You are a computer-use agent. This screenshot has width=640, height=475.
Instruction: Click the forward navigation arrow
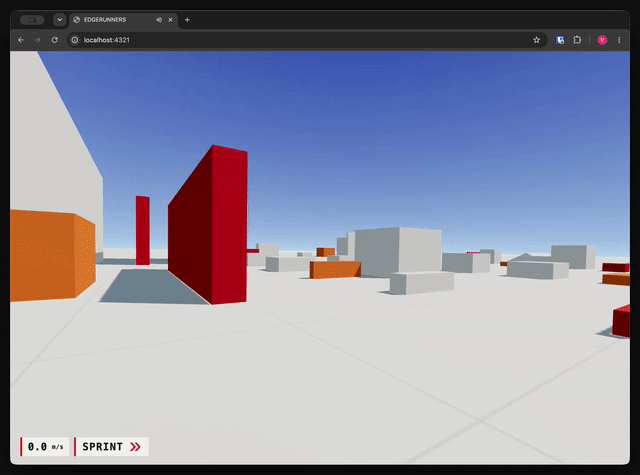(38, 40)
